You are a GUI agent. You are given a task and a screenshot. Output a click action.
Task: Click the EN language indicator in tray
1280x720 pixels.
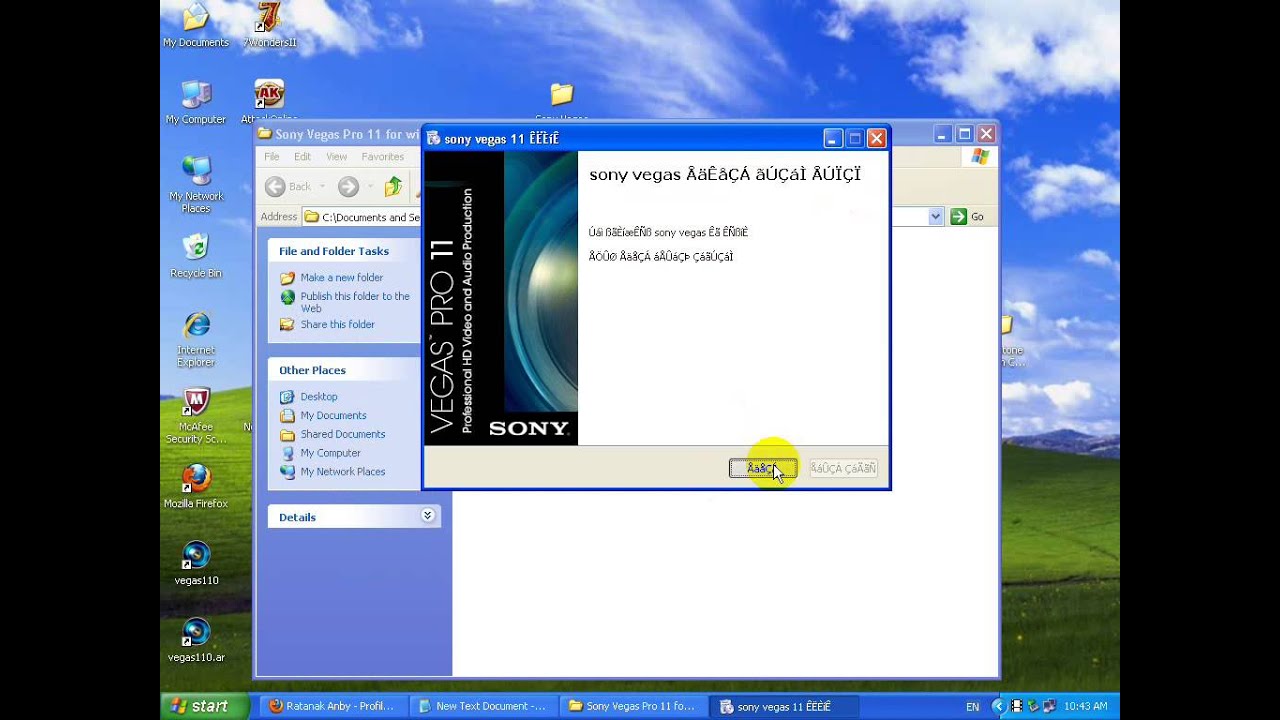click(972, 707)
